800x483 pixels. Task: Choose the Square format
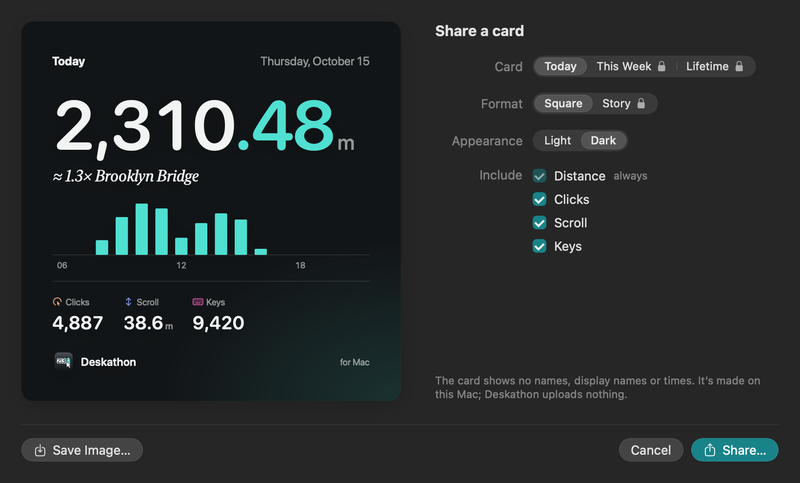[563, 104]
